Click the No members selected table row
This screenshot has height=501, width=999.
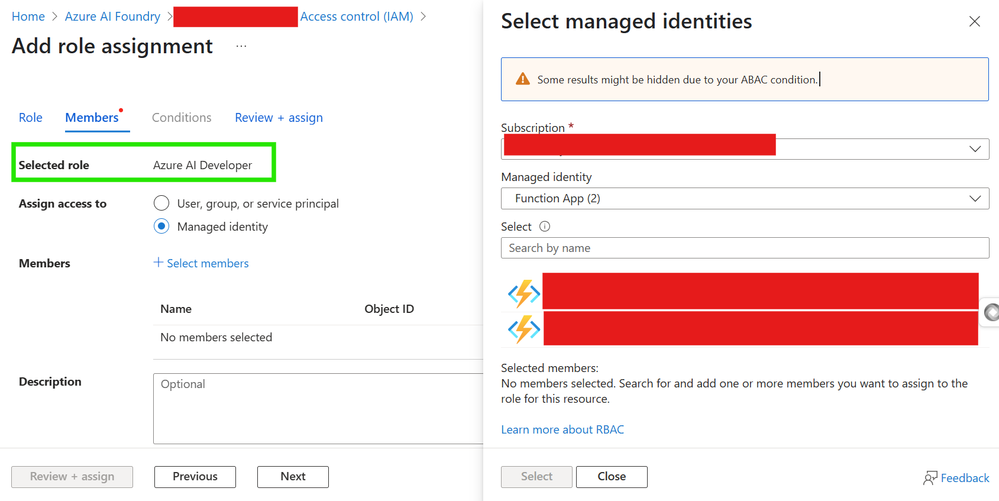click(x=318, y=337)
